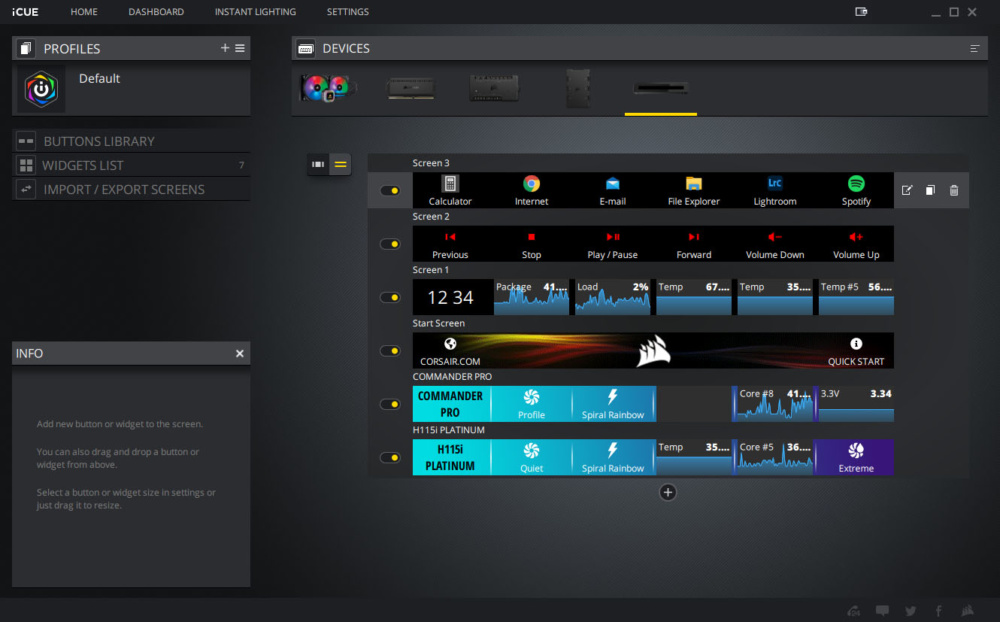Click the Quiet fan button in H115i PLATINUM row
Viewport: 1000px width, 622px height.
click(531, 457)
